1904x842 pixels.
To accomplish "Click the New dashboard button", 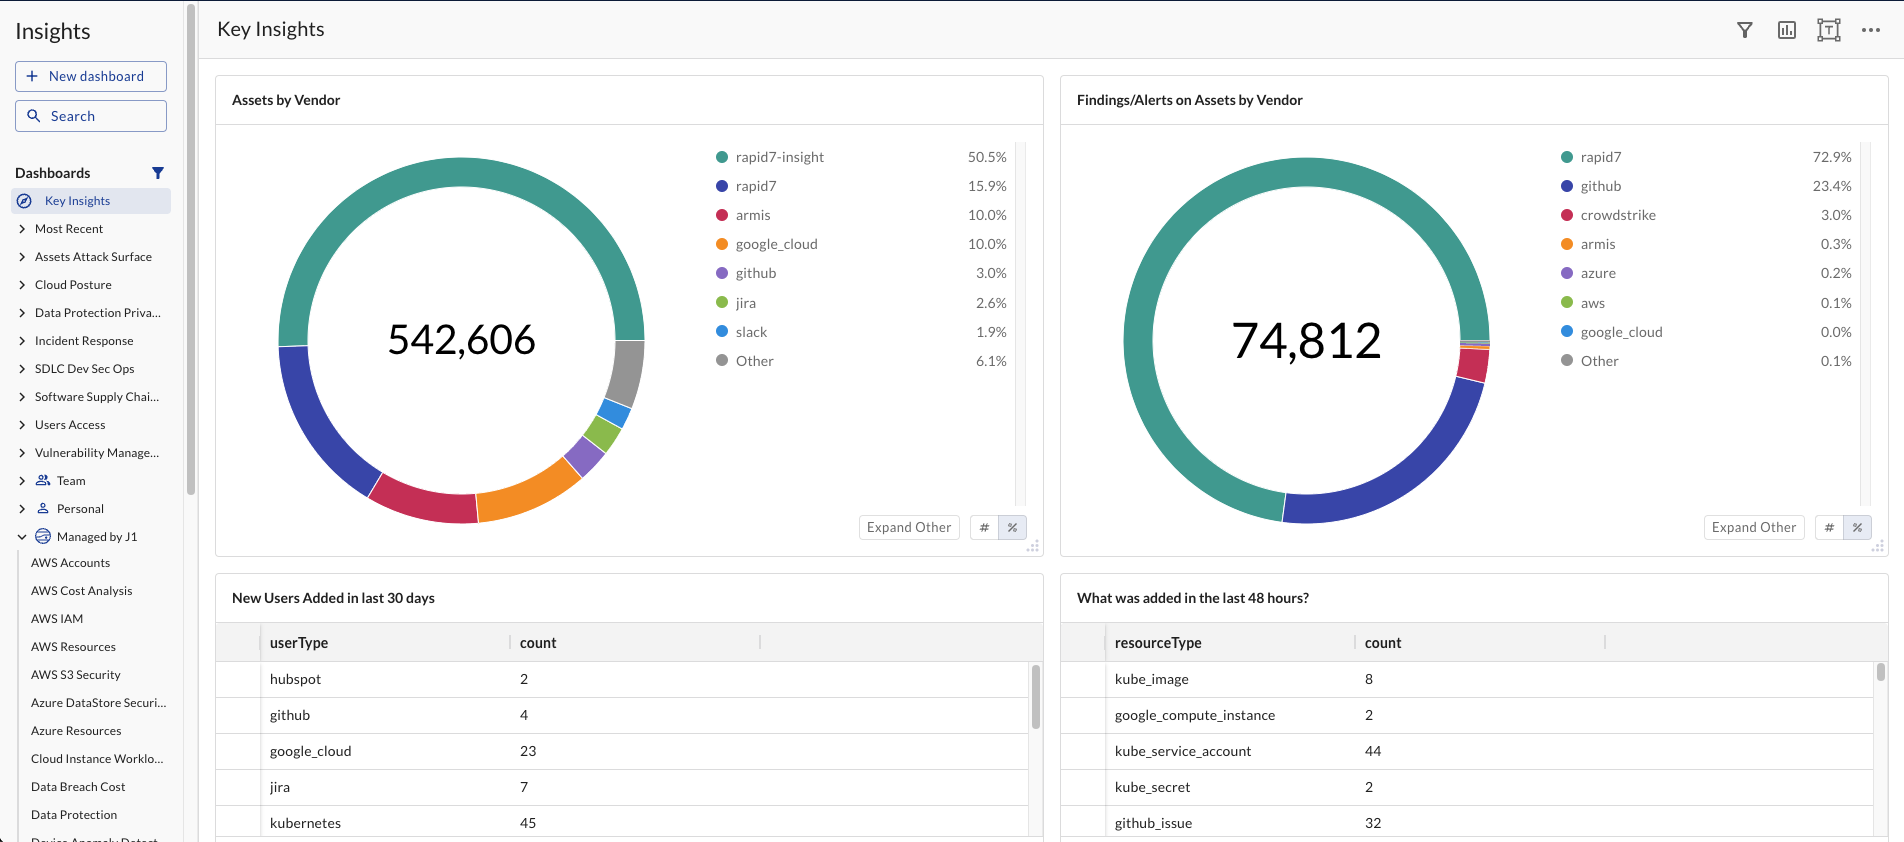I will pos(91,76).
